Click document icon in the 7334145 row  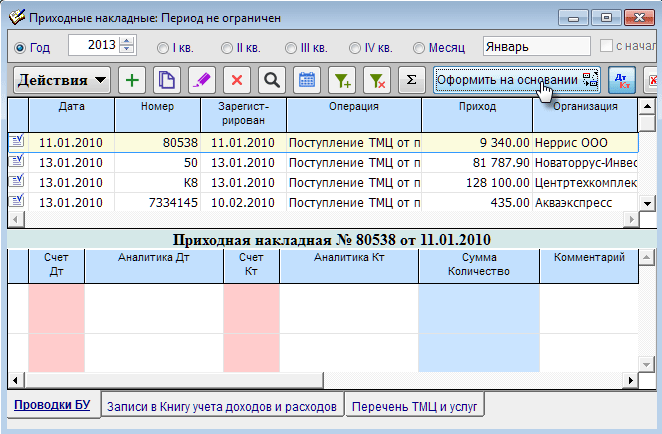point(17,201)
